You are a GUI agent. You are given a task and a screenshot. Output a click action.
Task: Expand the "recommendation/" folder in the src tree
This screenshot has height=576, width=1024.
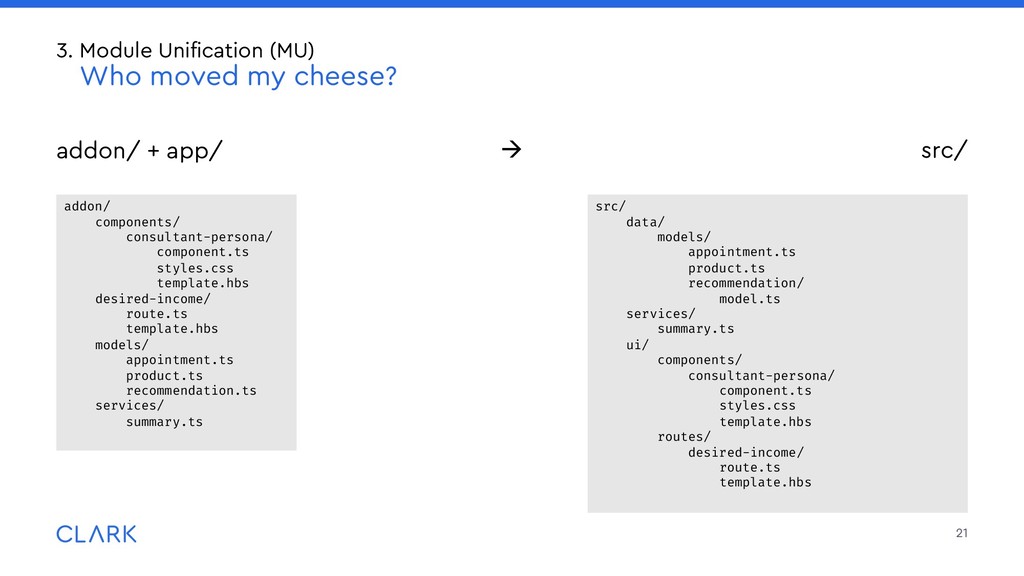point(745,283)
